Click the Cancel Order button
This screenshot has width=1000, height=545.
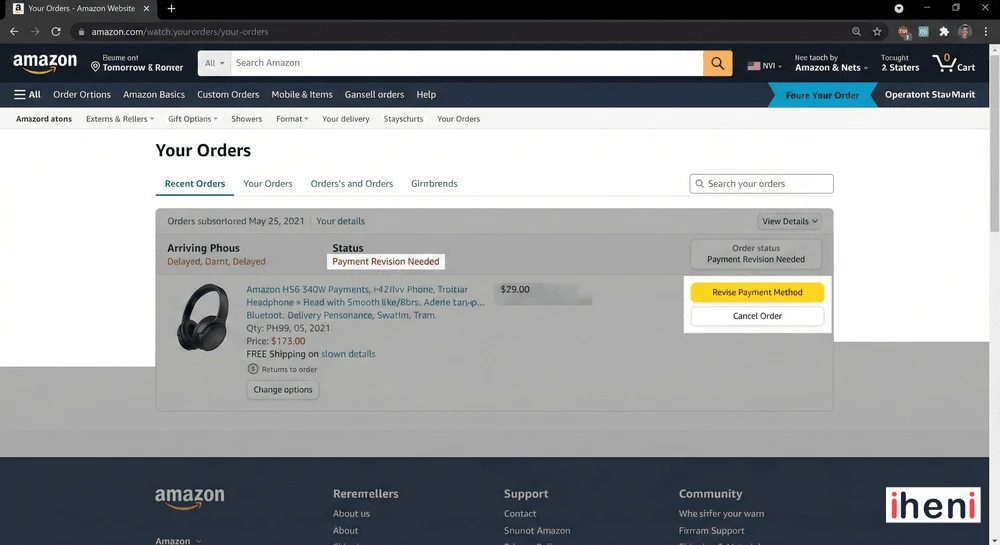(757, 316)
